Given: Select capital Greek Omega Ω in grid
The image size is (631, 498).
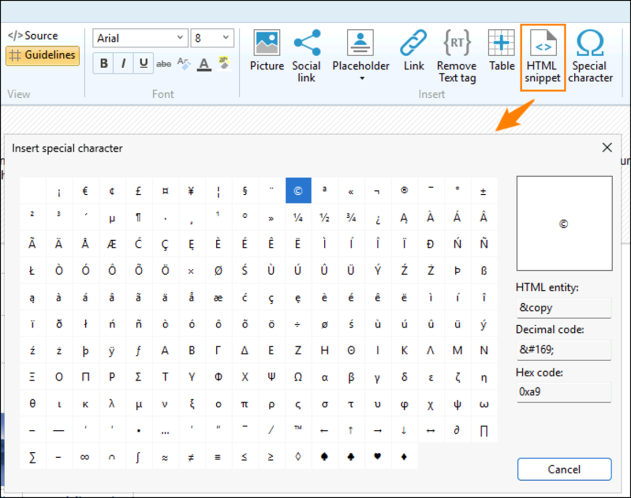Looking at the screenshot, I should [x=298, y=377].
